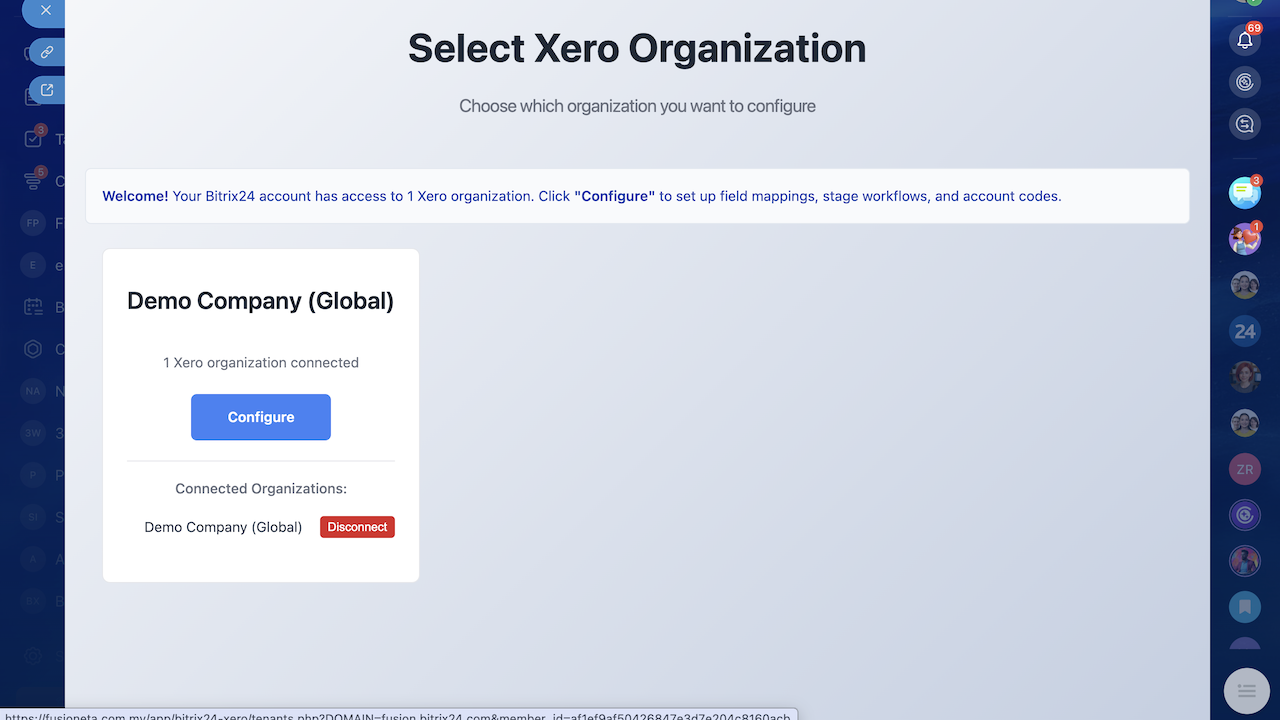Open calendar icon in left sidebar
The height and width of the screenshot is (720, 1280).
click(33, 307)
